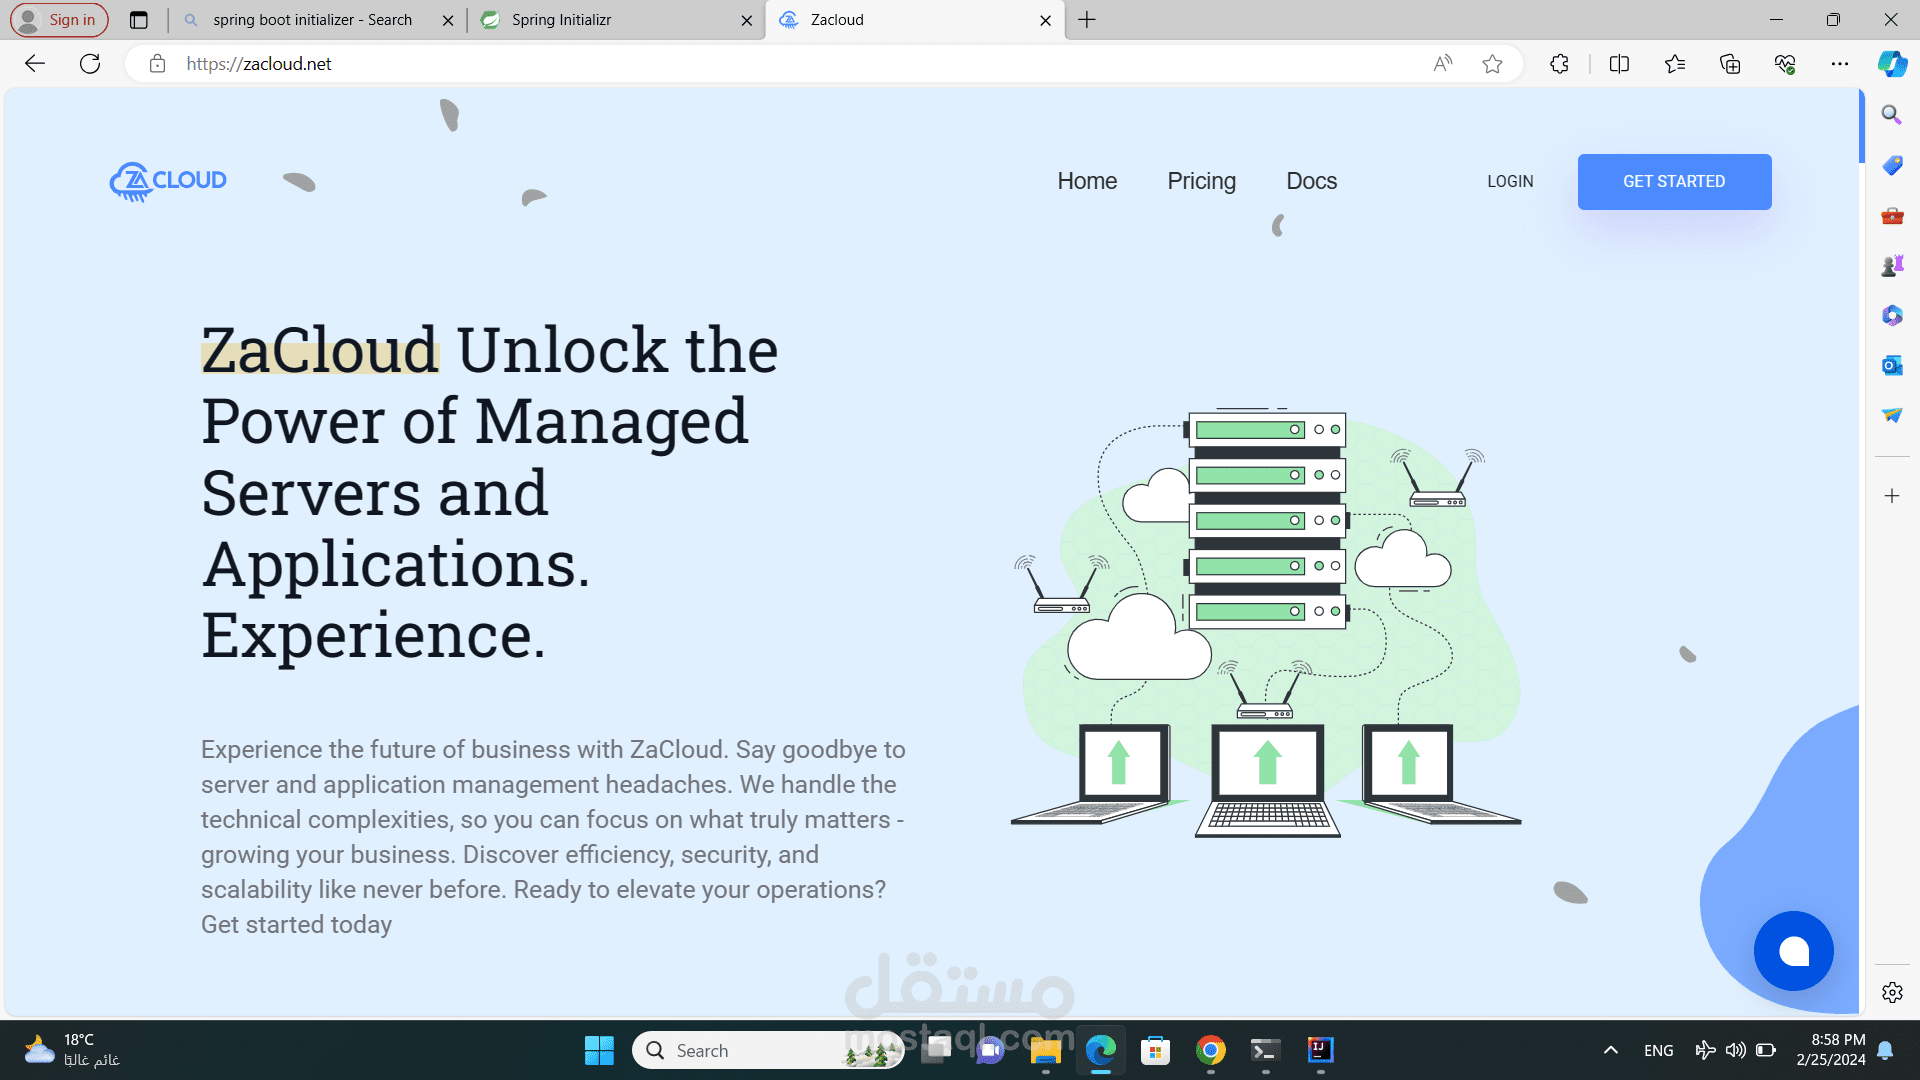The height and width of the screenshot is (1080, 1920).
Task: Expand the hidden icons in system tray
Action: coord(1612,1050)
